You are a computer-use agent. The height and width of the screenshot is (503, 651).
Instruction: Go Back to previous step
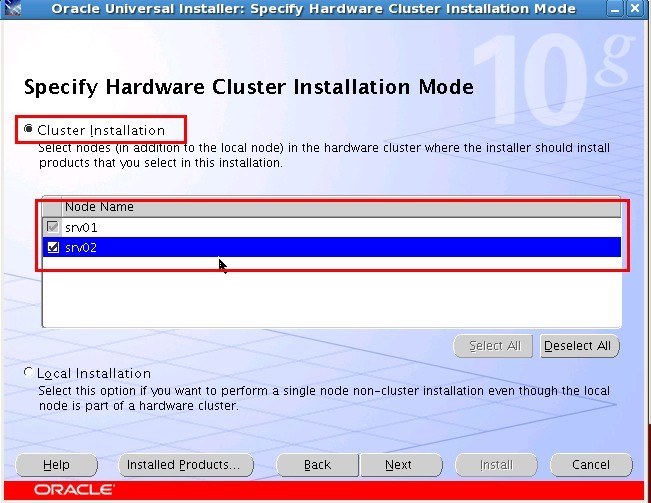317,465
